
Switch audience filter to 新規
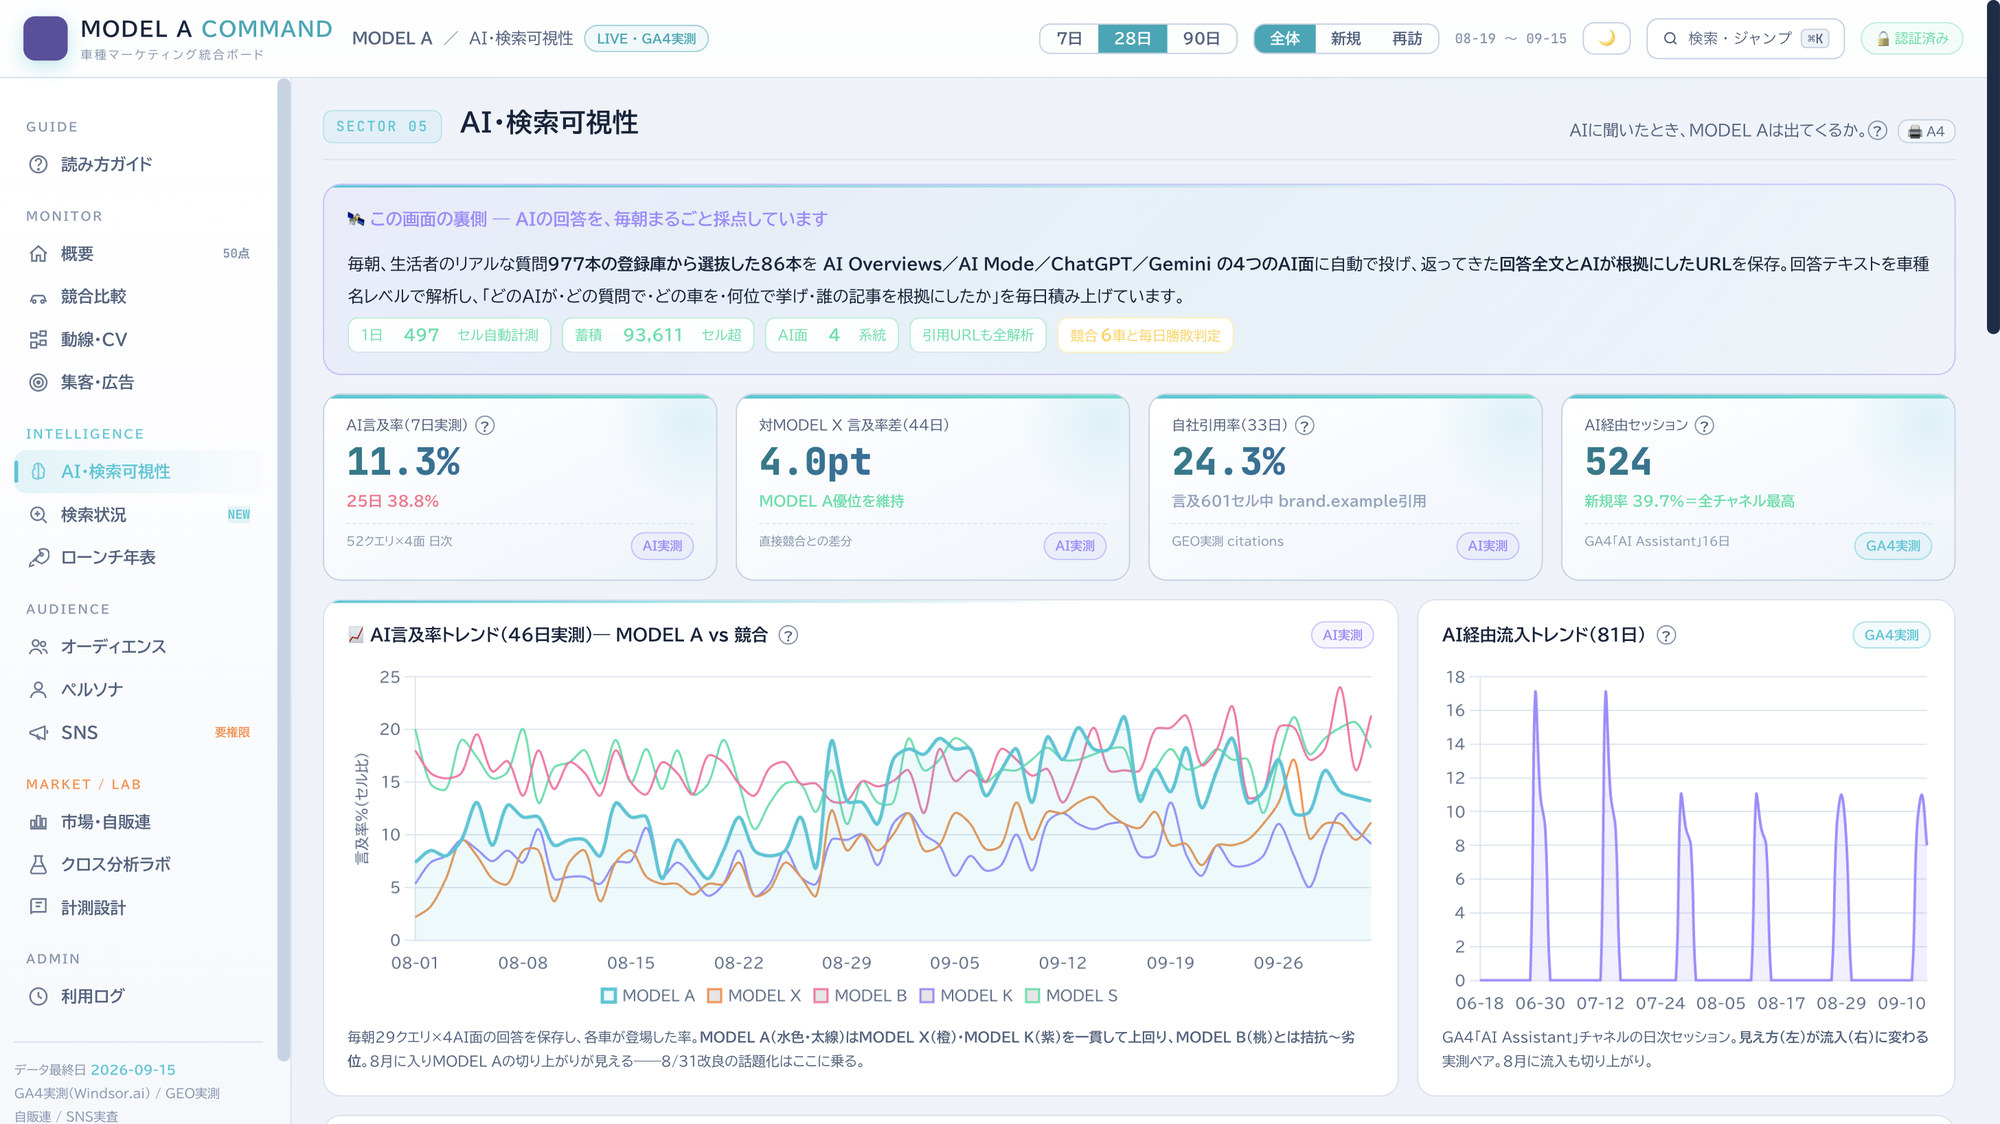point(1346,38)
